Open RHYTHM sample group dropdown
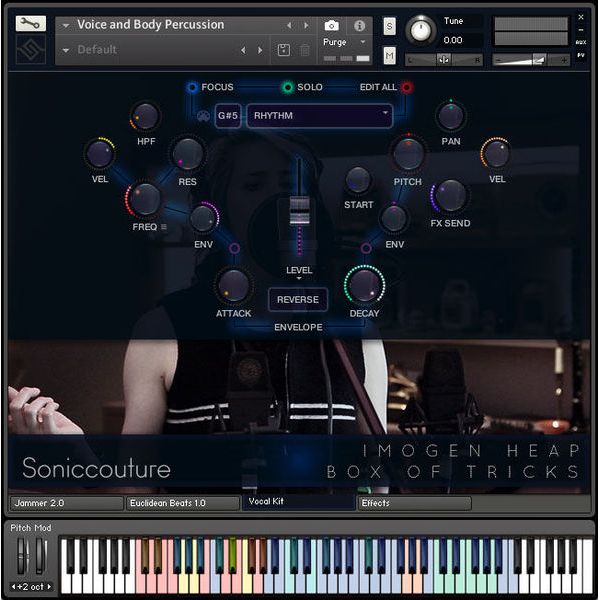 (320, 116)
